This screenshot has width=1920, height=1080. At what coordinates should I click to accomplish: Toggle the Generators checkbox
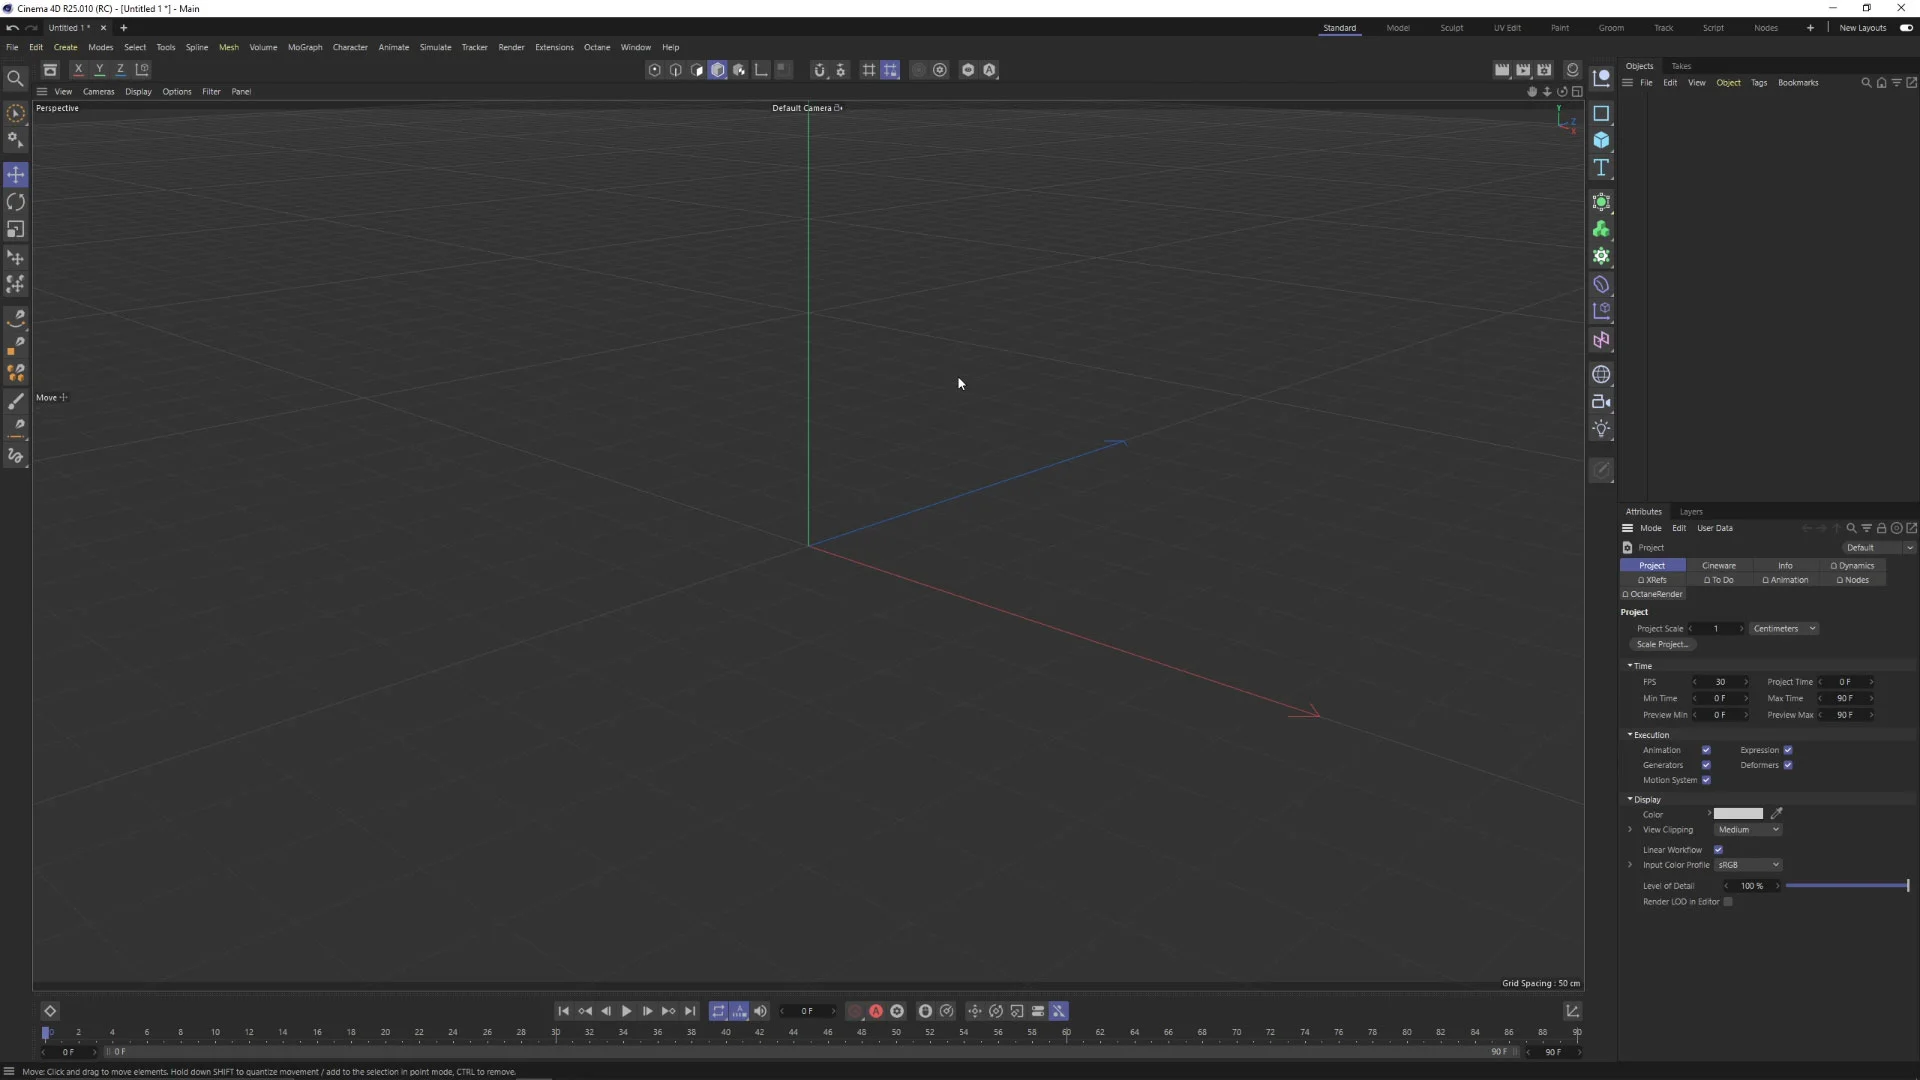1706,765
